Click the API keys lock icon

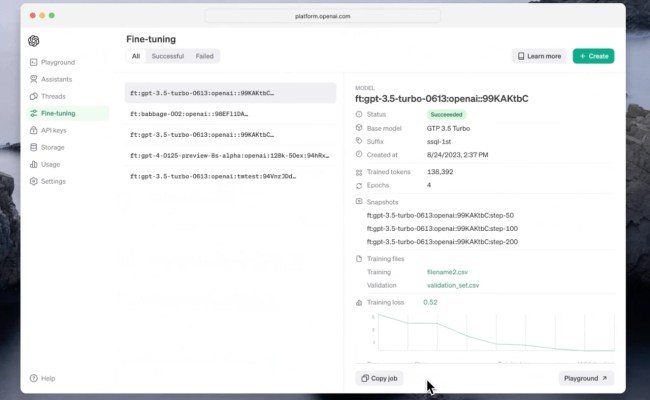click(x=34, y=130)
